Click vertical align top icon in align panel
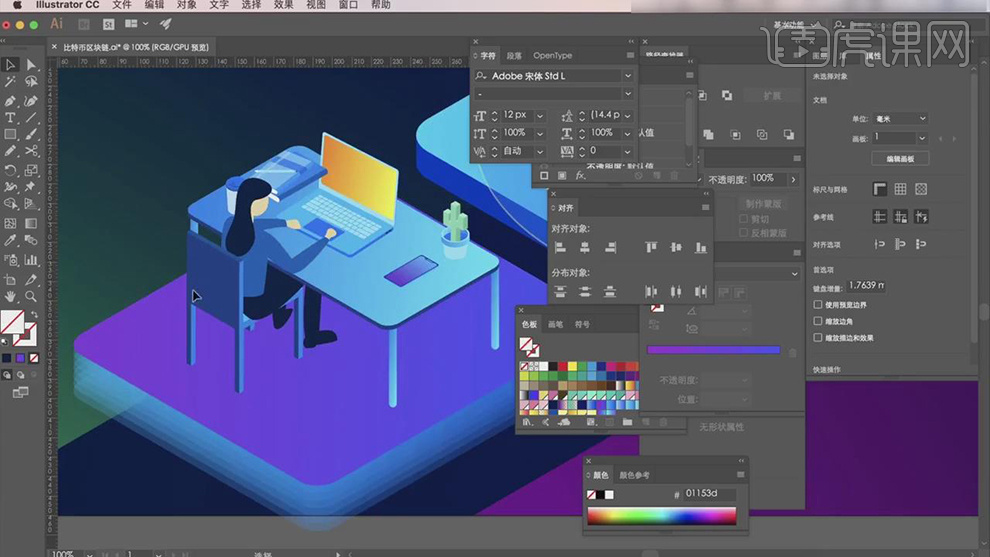The width and height of the screenshot is (990, 557). tap(651, 247)
